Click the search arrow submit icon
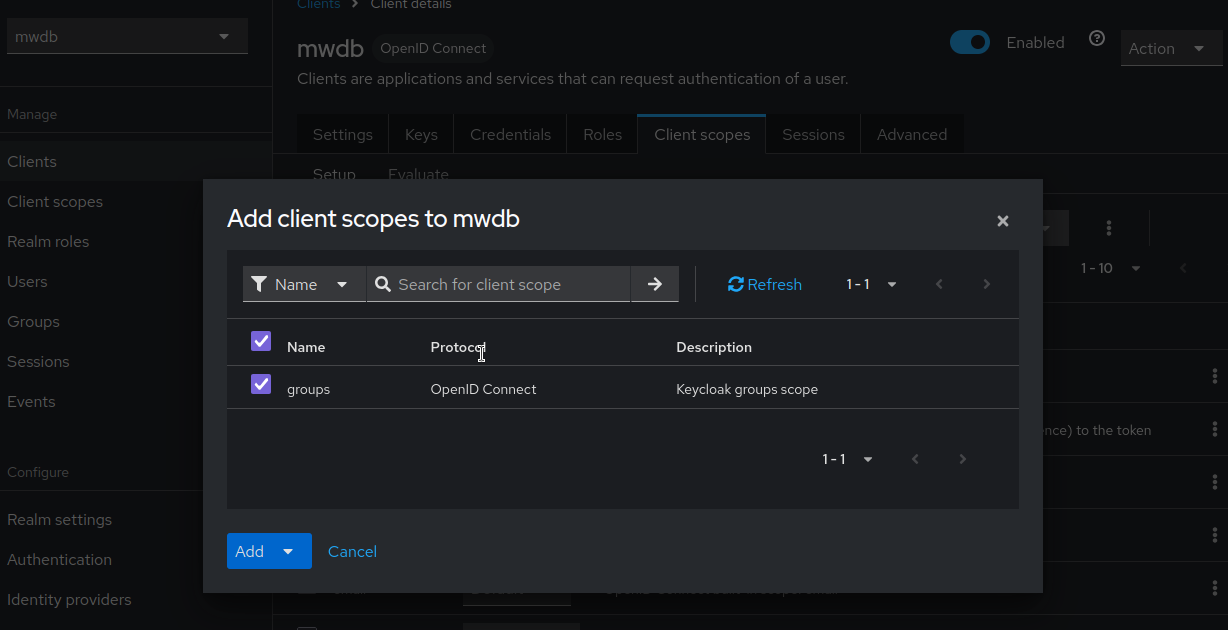The height and width of the screenshot is (630, 1228). [655, 284]
